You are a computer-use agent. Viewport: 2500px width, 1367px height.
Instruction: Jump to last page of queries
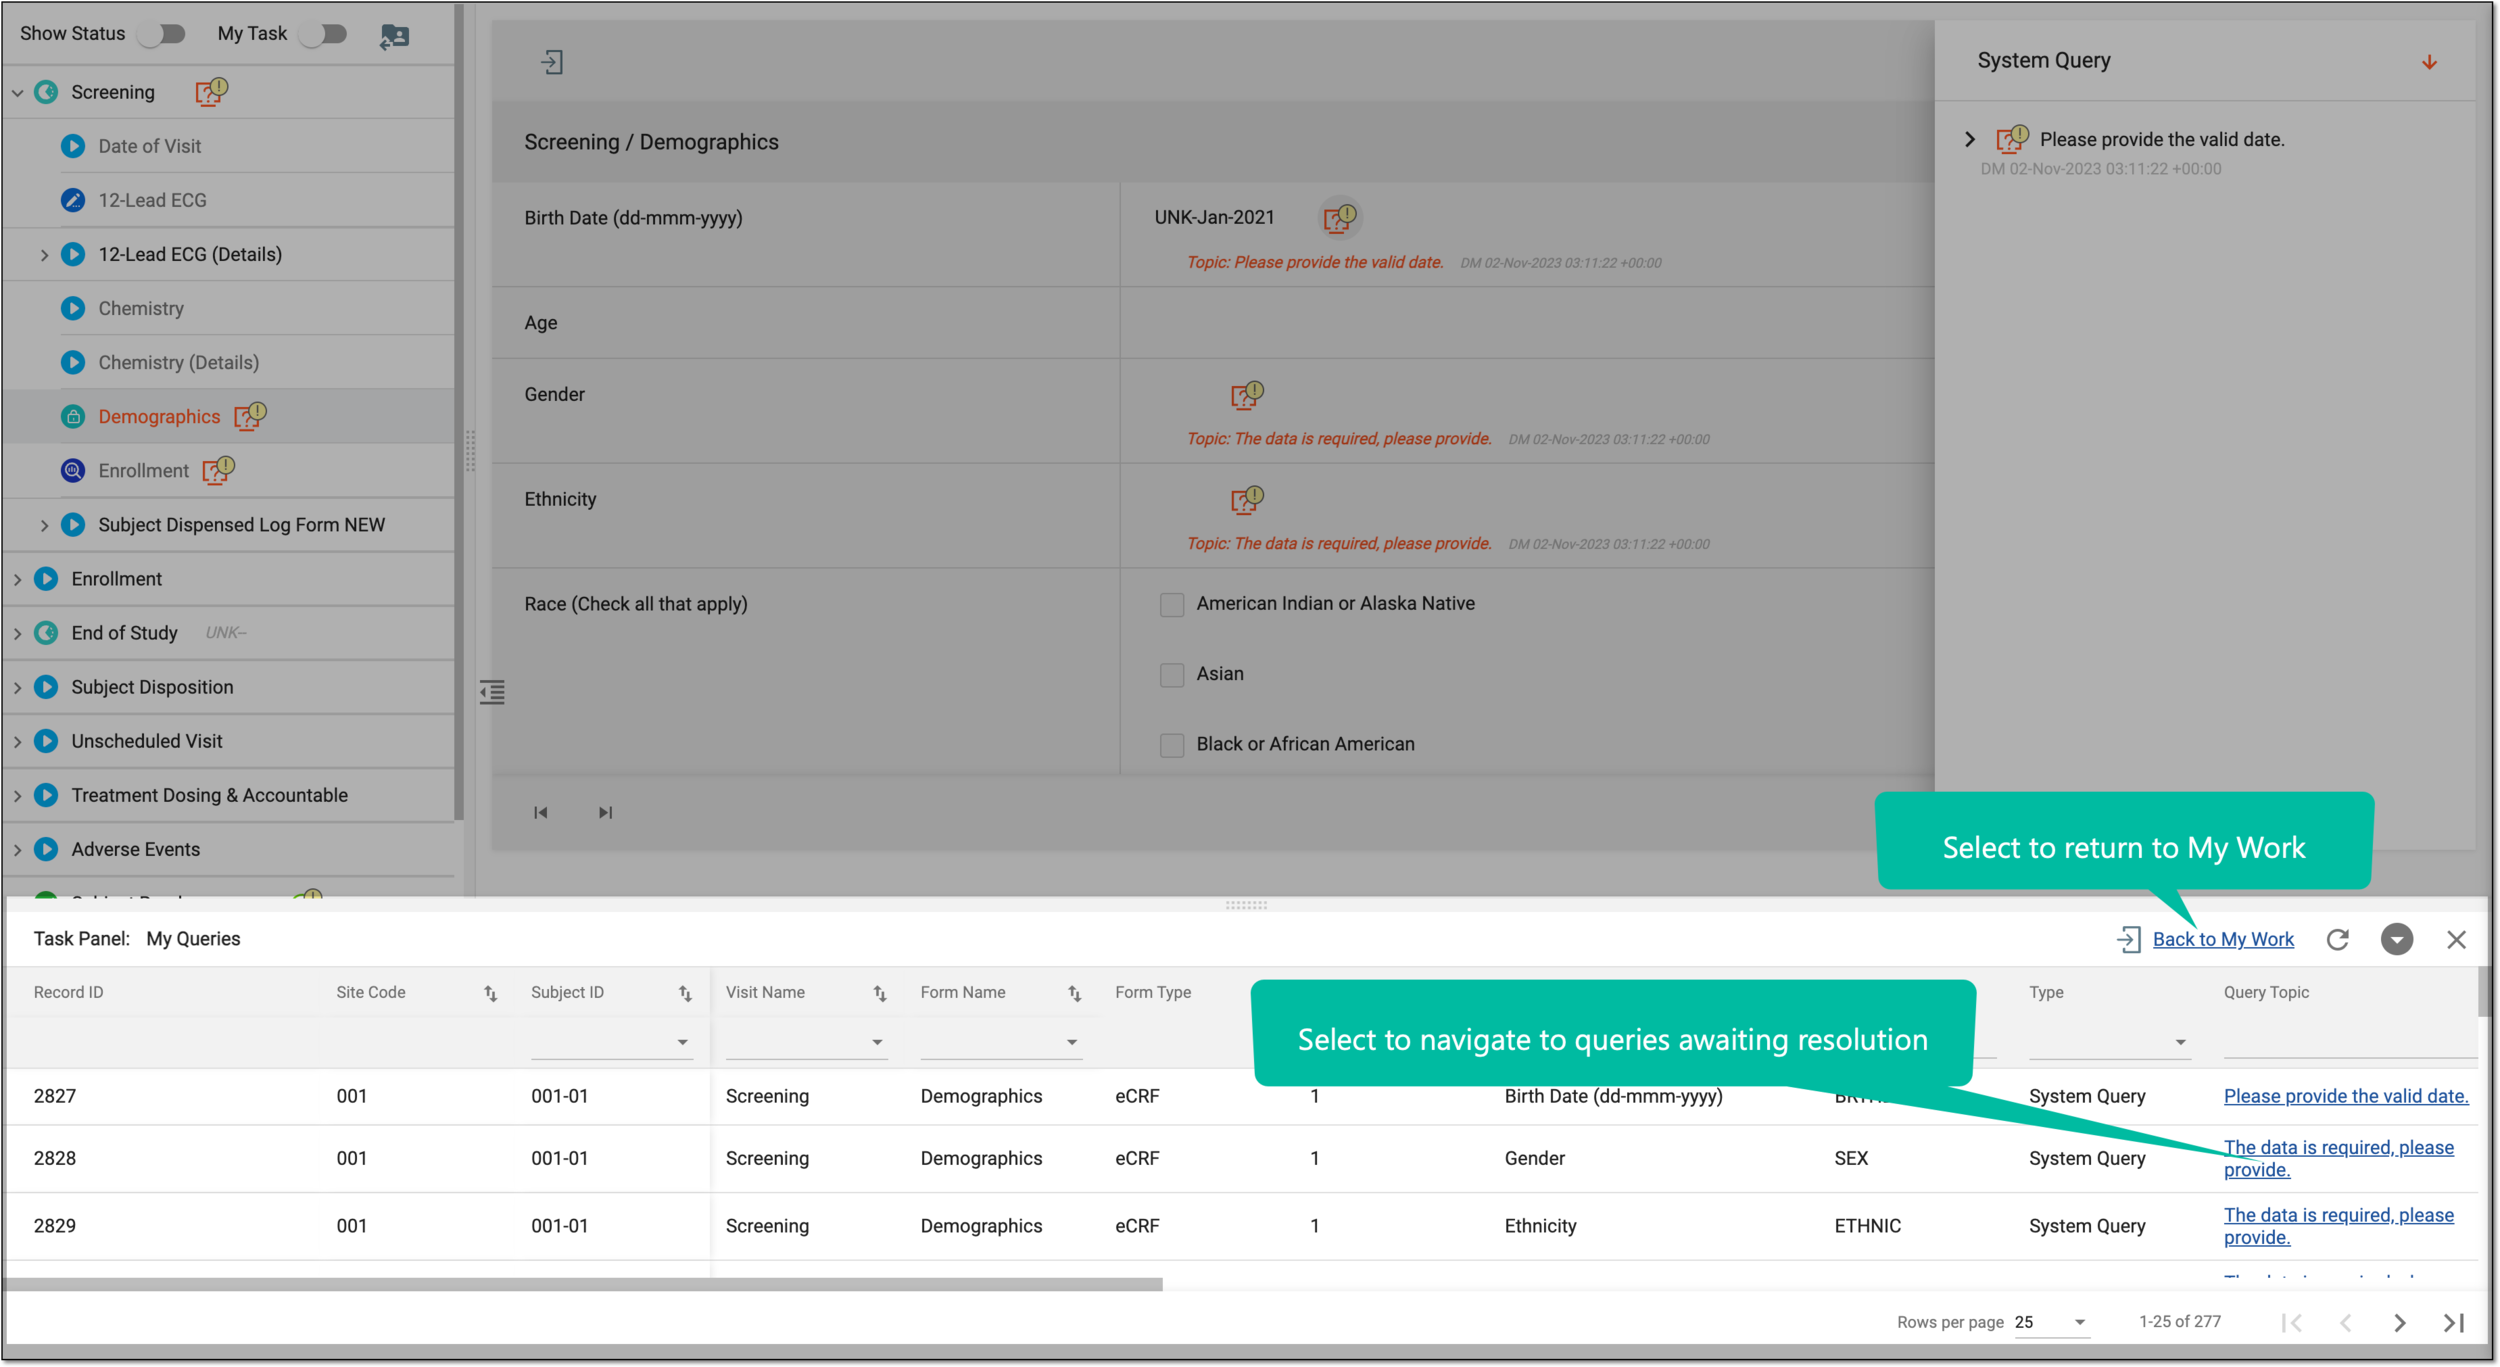[2453, 1322]
